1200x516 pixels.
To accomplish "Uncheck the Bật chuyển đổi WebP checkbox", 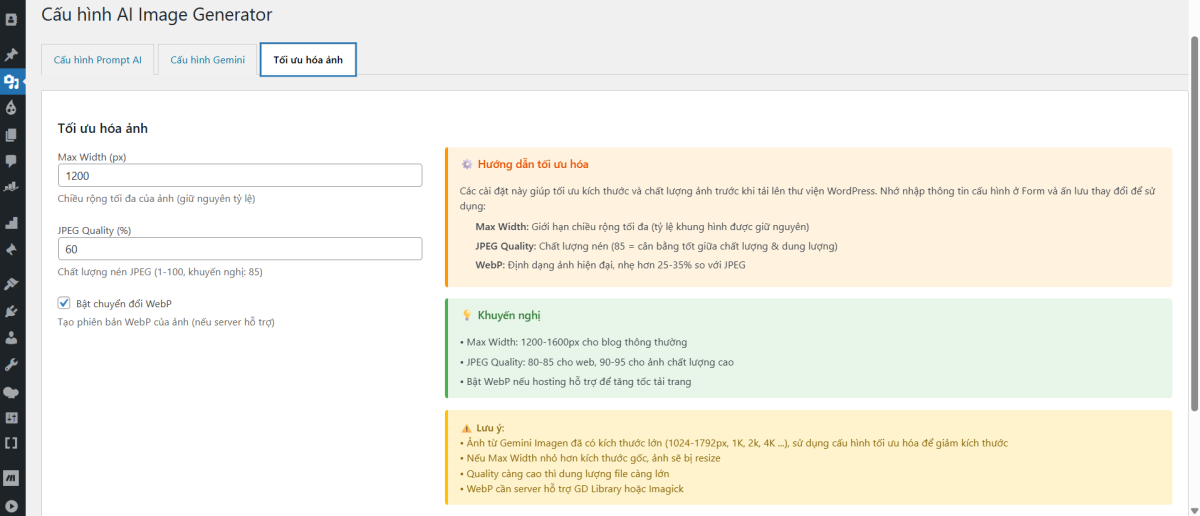I will coord(64,303).
